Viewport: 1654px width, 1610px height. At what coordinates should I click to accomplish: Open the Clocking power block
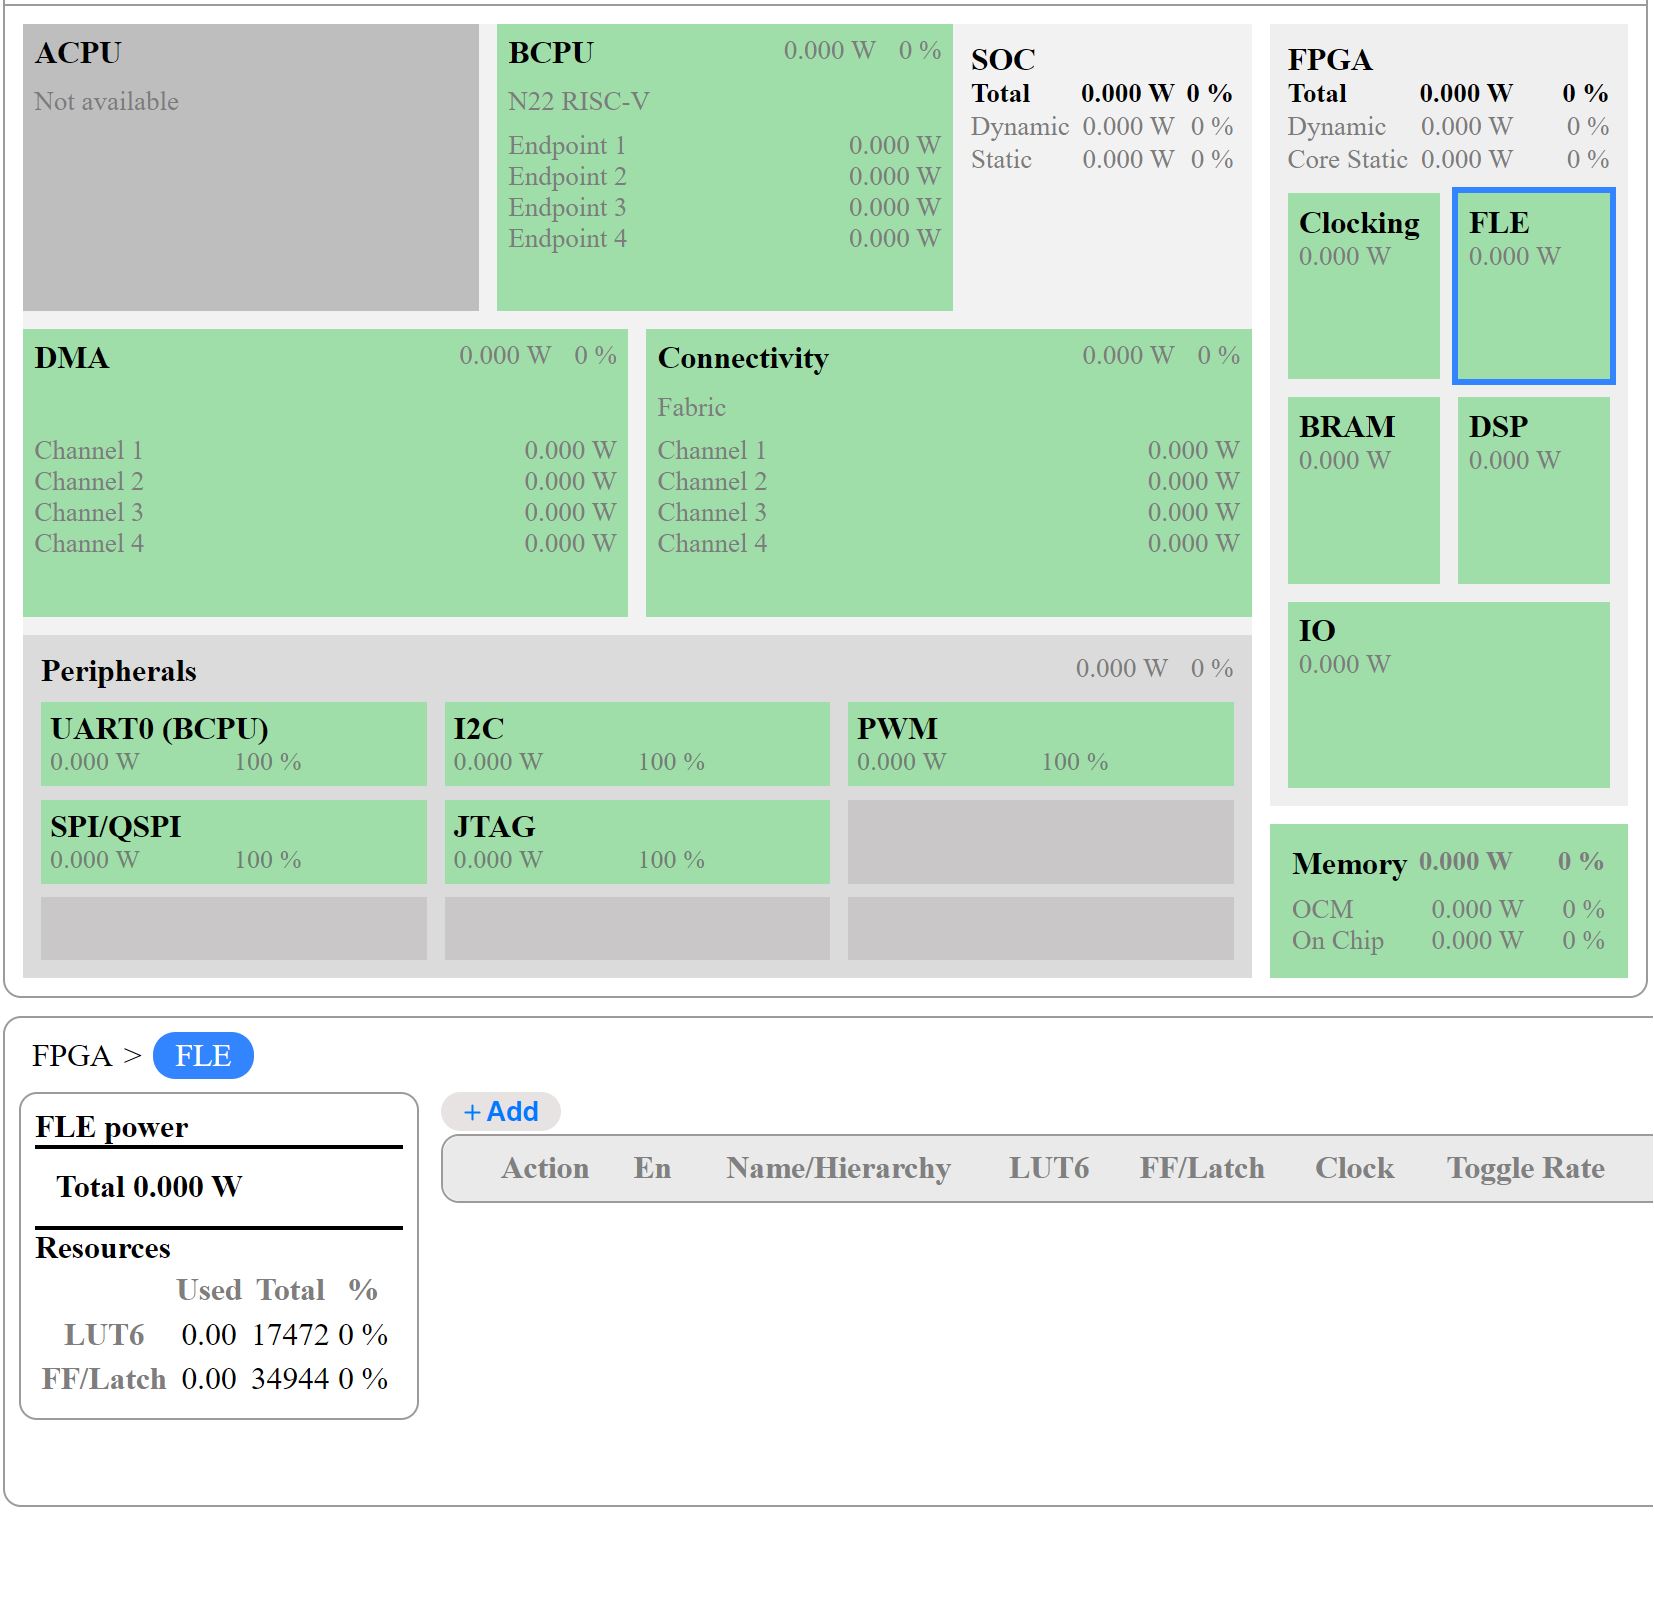pyautogui.click(x=1363, y=286)
